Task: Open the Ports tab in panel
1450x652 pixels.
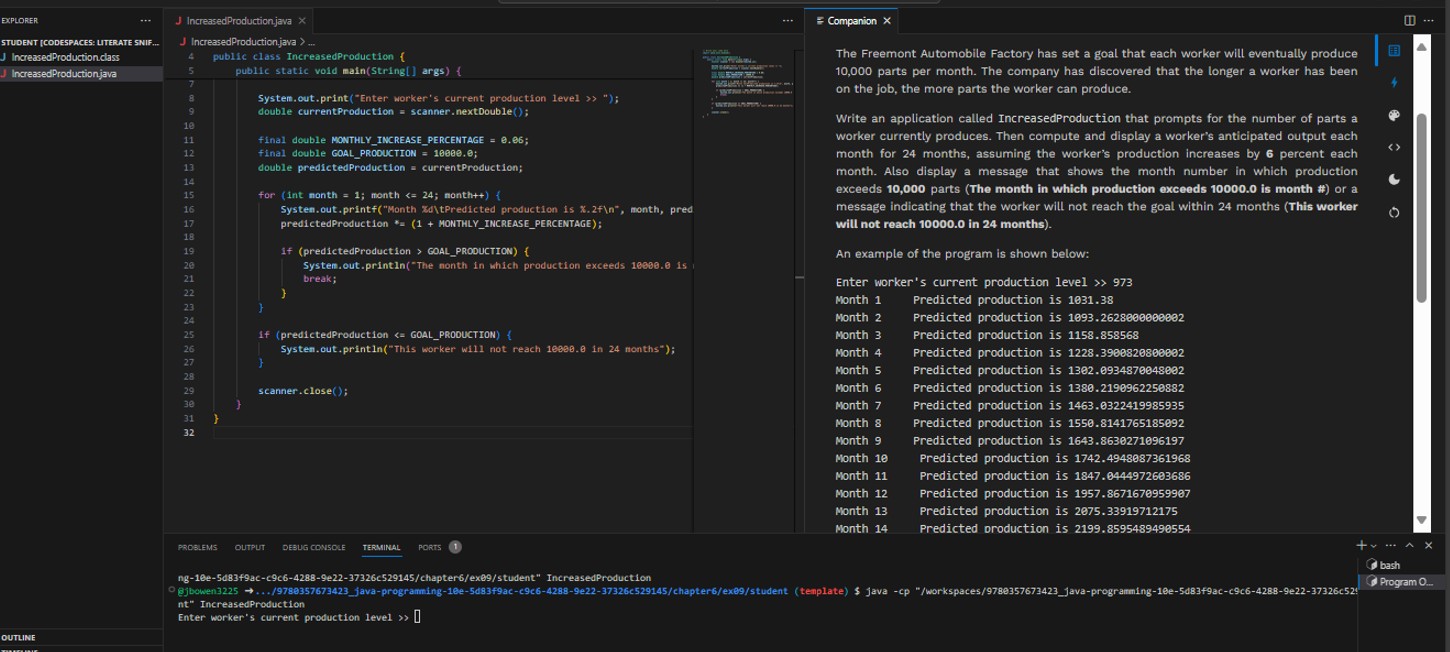Action: [430, 548]
